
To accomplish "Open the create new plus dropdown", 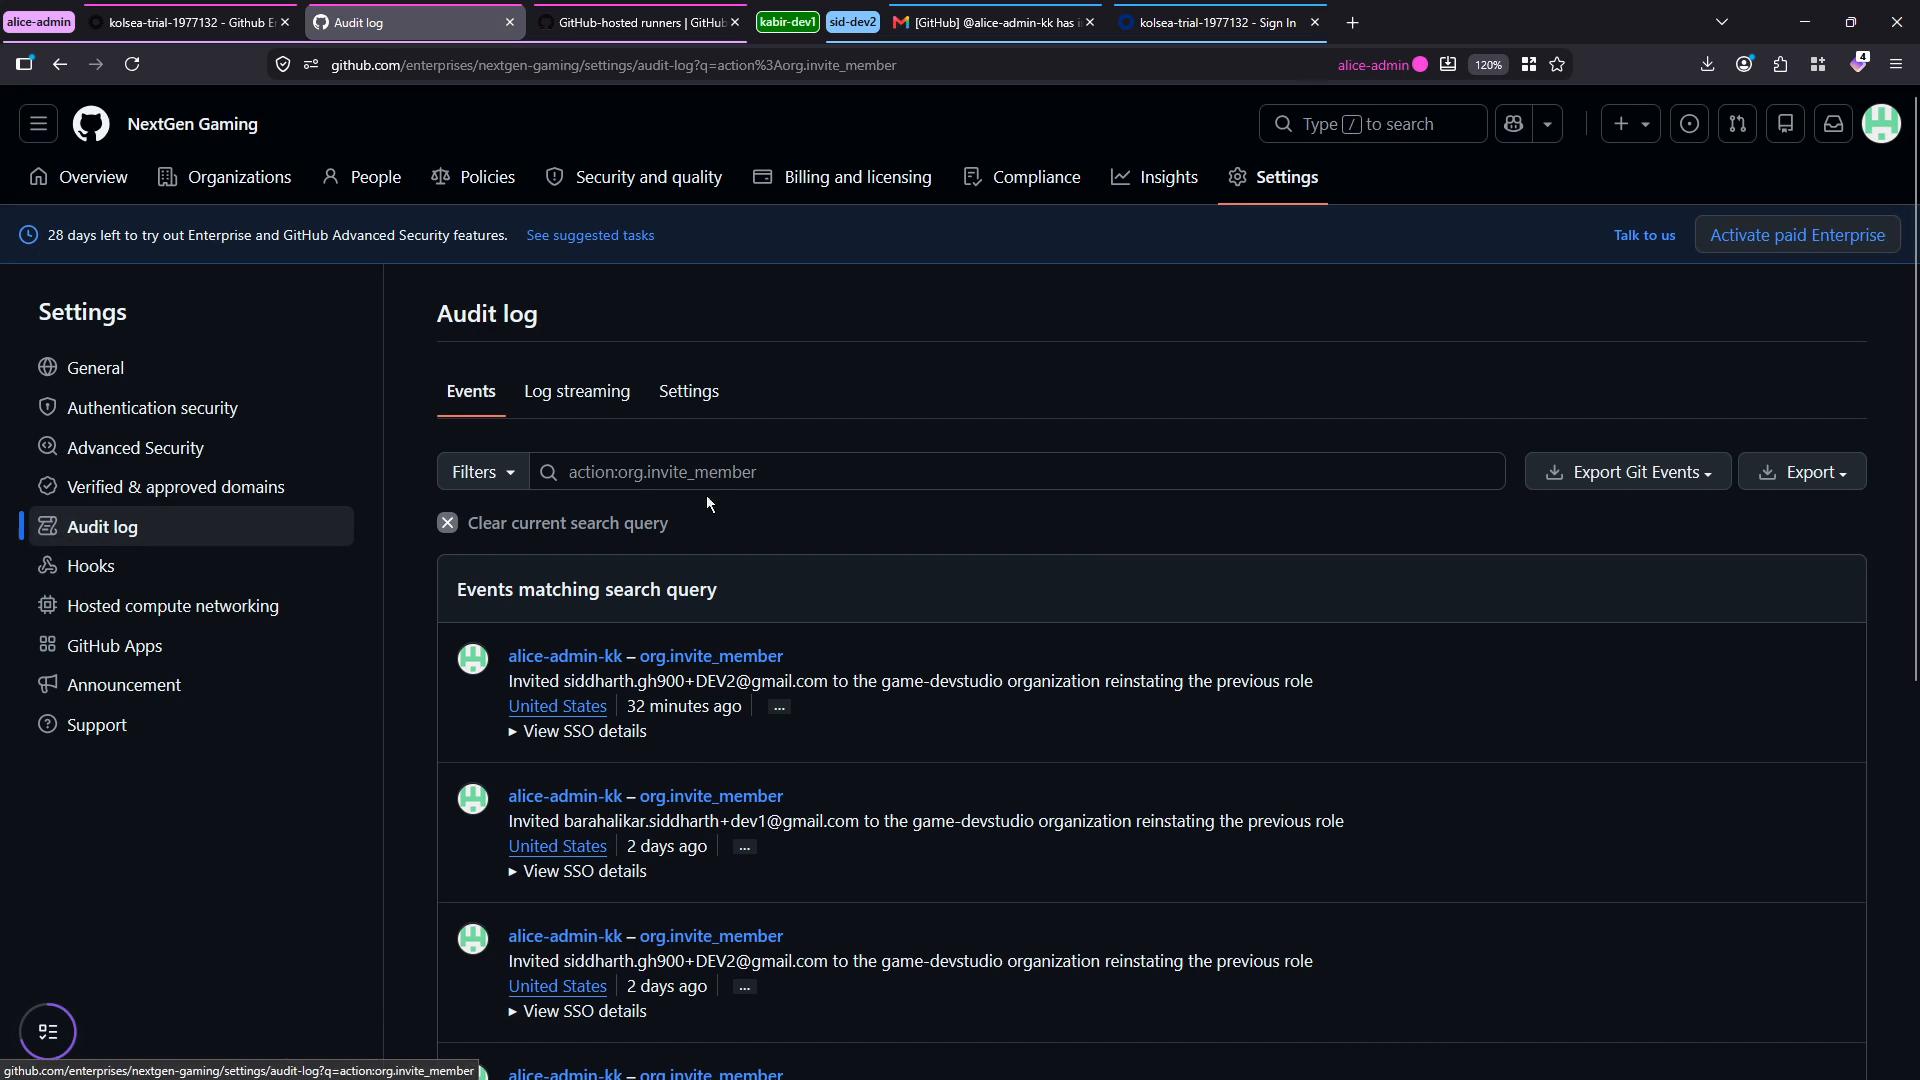I will tap(1631, 124).
